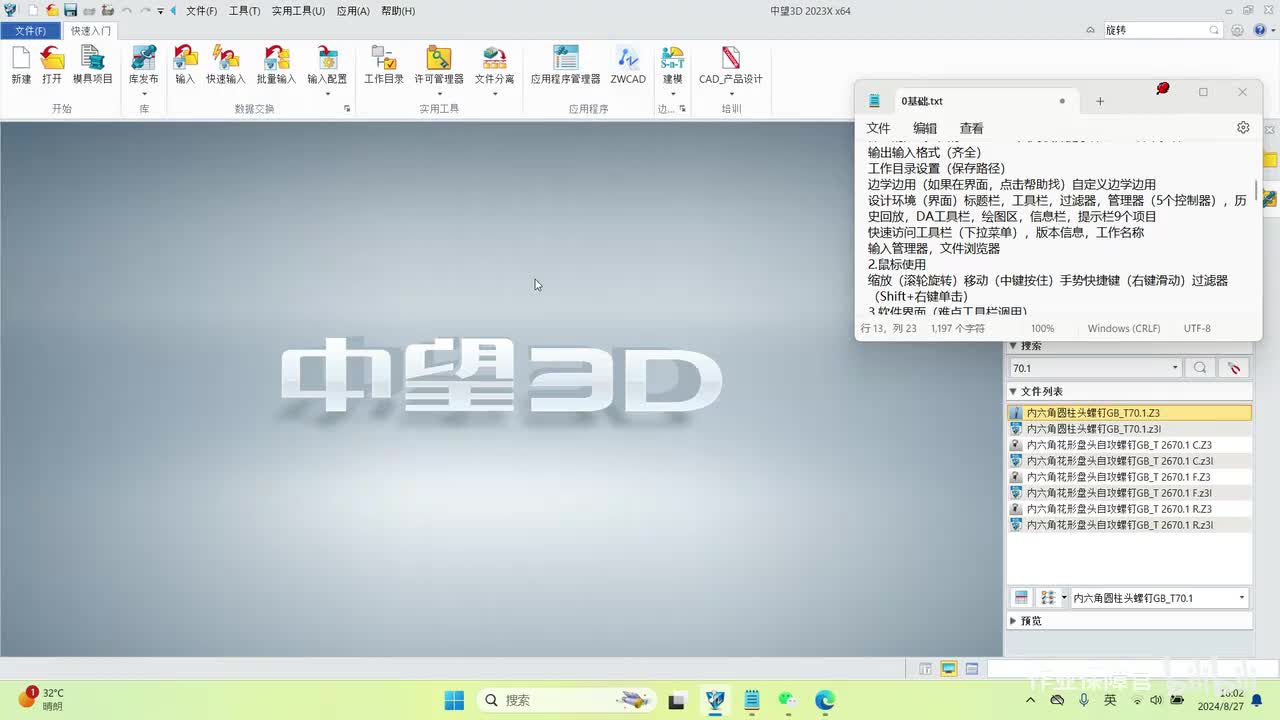
Task: Open the 输入配置 dropdown arrow
Action: click(x=327, y=94)
